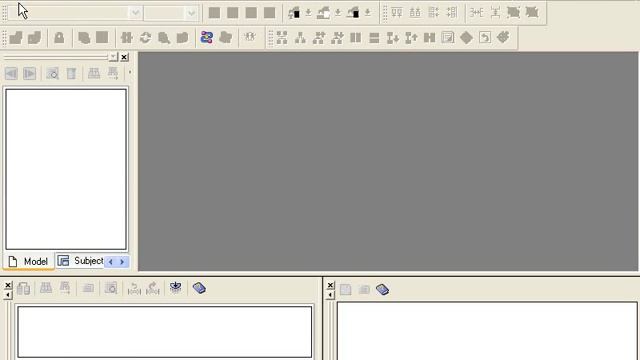Click the colored blue-and-red connector icon

click(207, 38)
